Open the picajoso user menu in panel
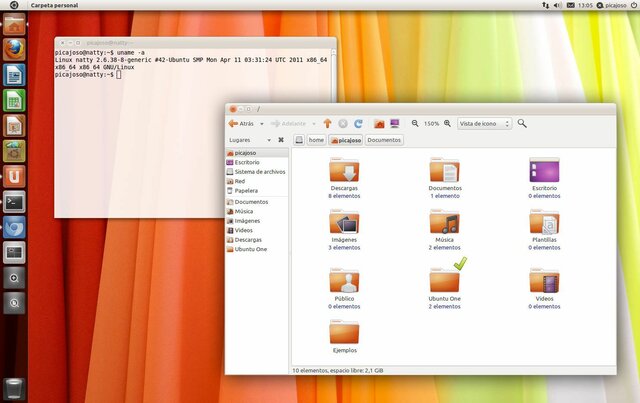The height and width of the screenshot is (403, 640). pos(611,5)
